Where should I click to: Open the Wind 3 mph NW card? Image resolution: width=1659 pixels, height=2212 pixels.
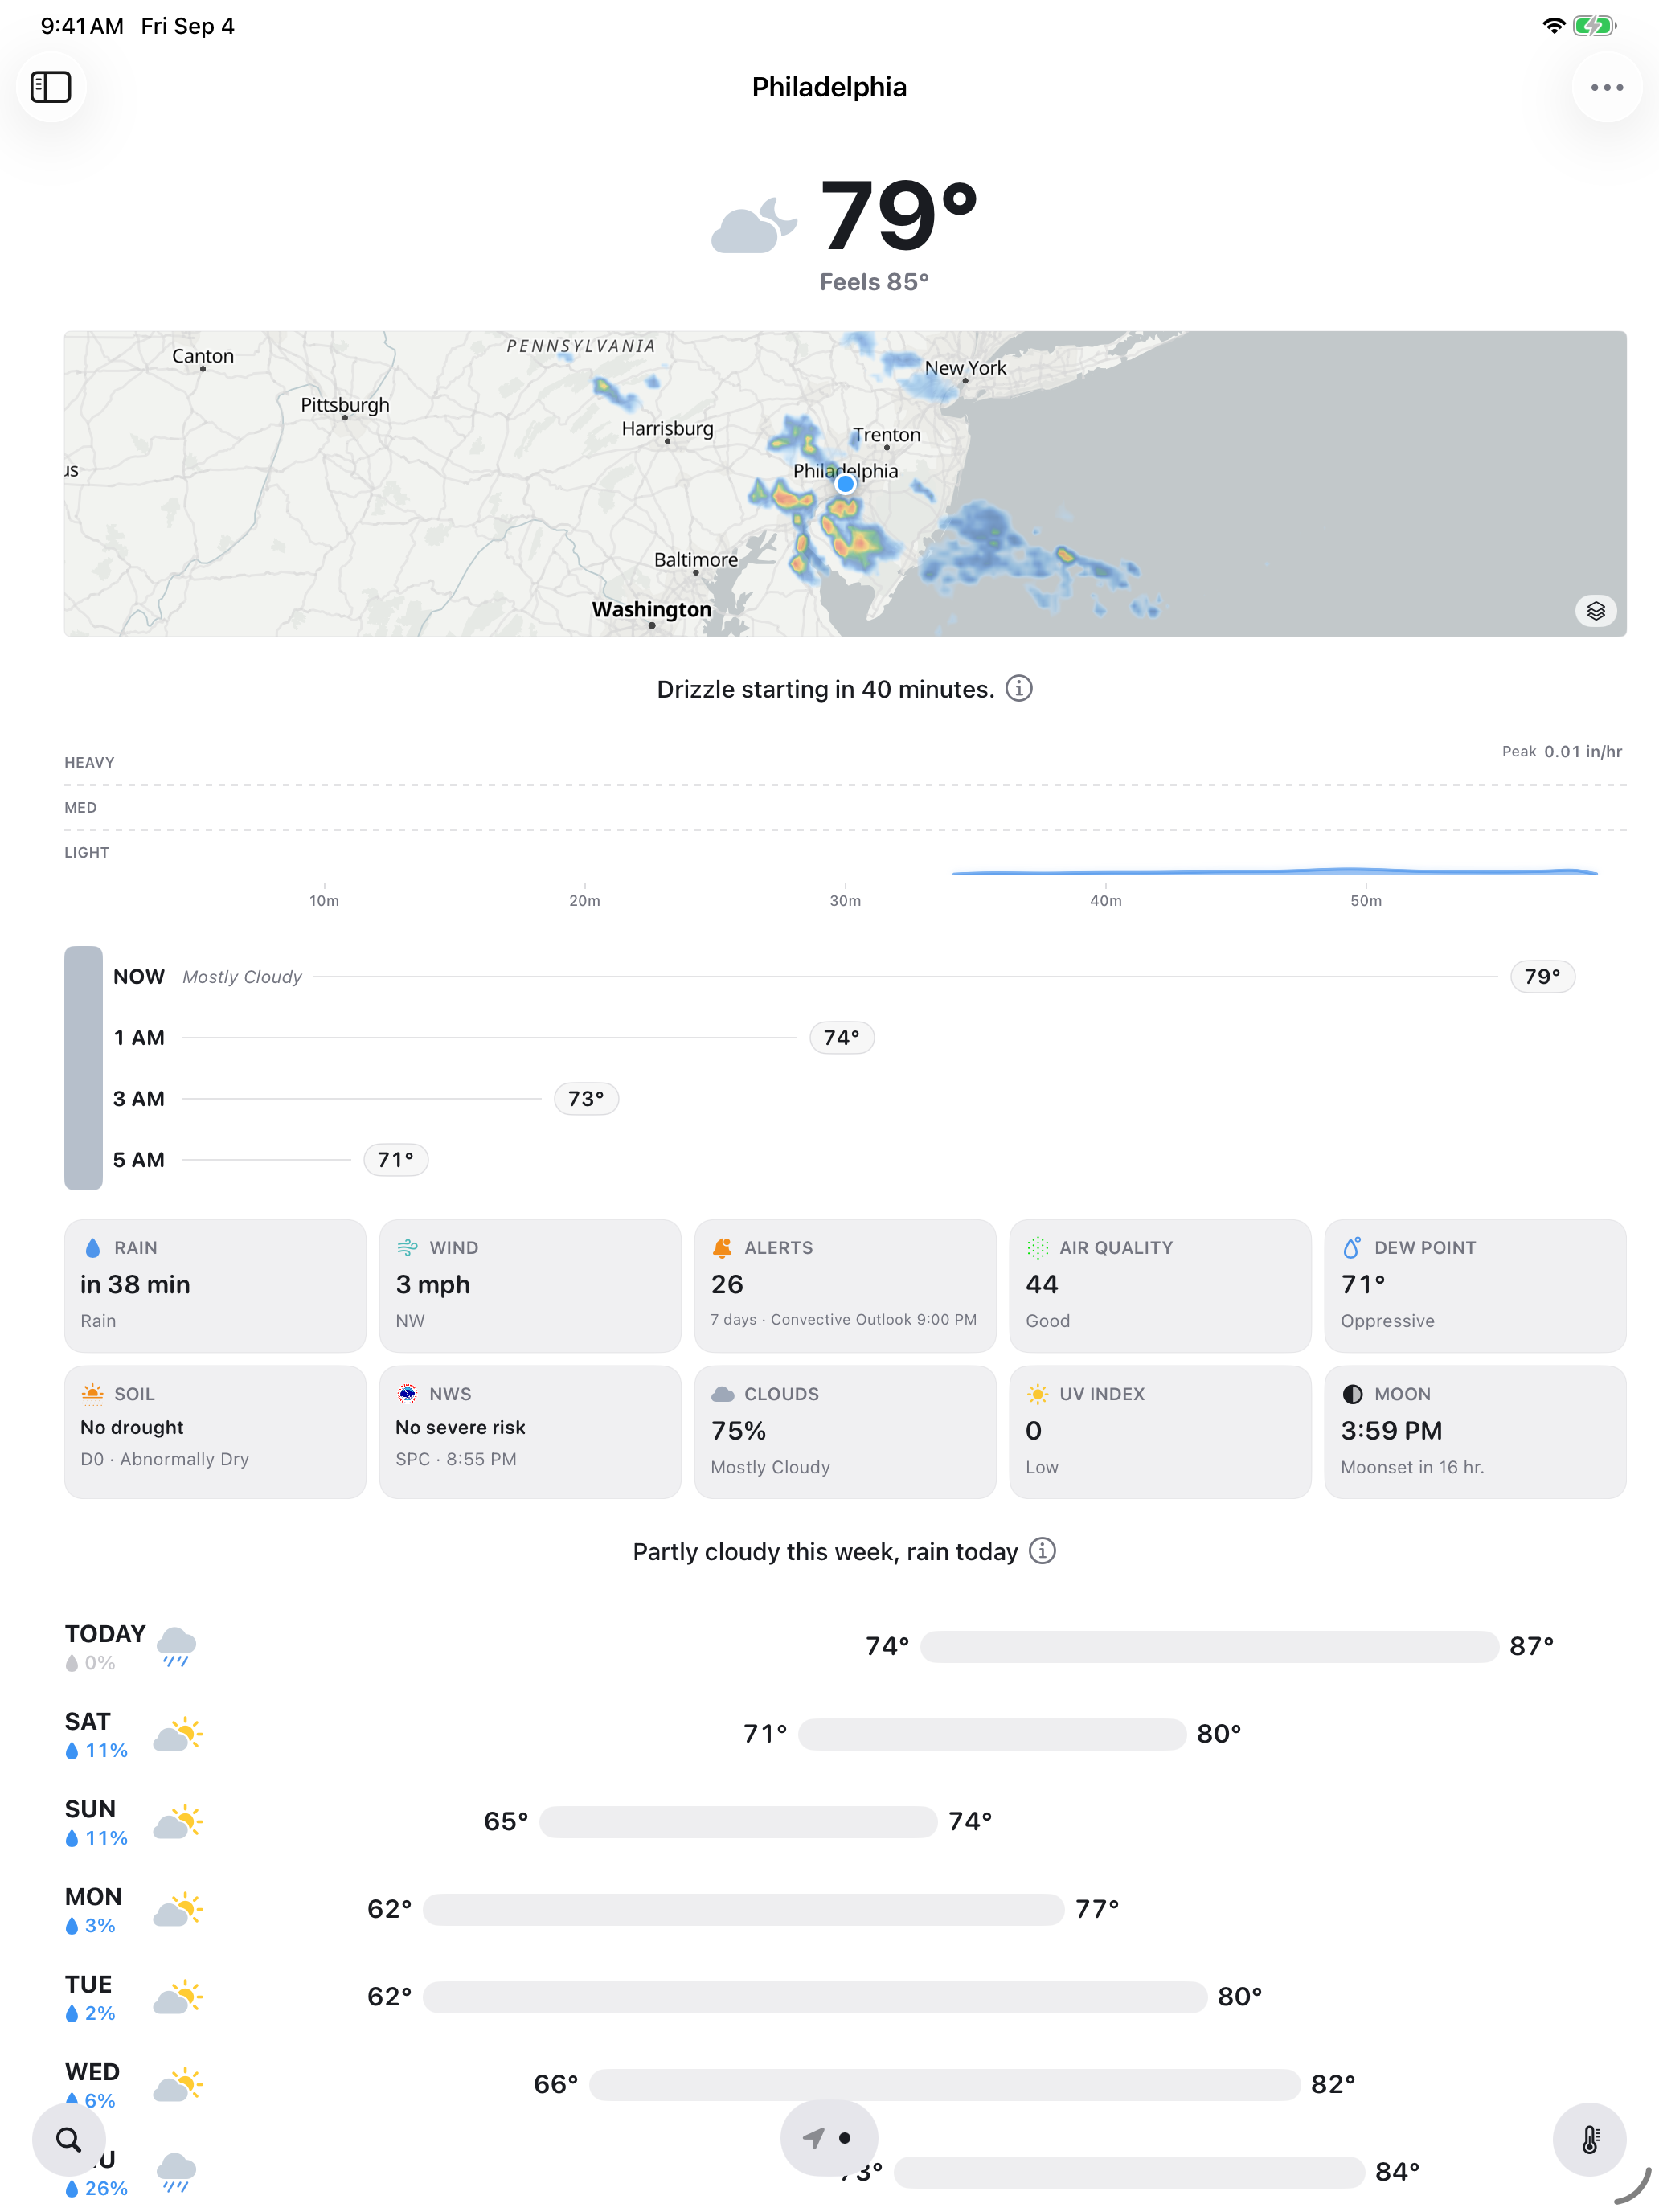530,1285
